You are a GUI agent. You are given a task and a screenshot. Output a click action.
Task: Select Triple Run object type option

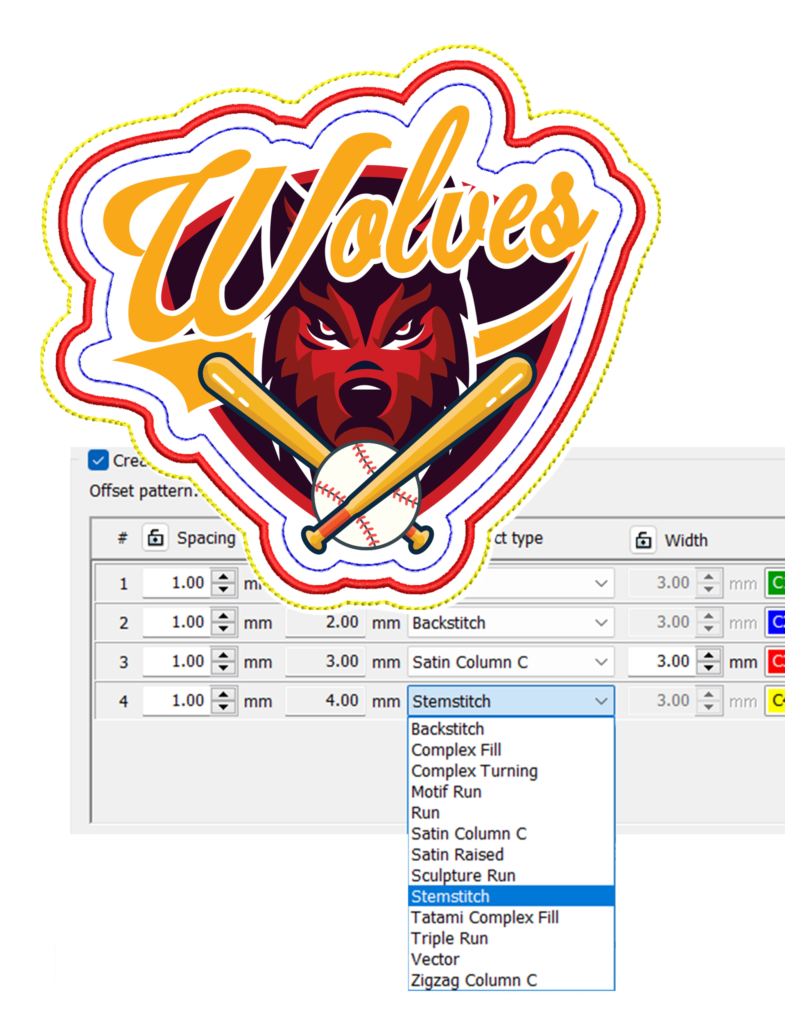[x=450, y=938]
